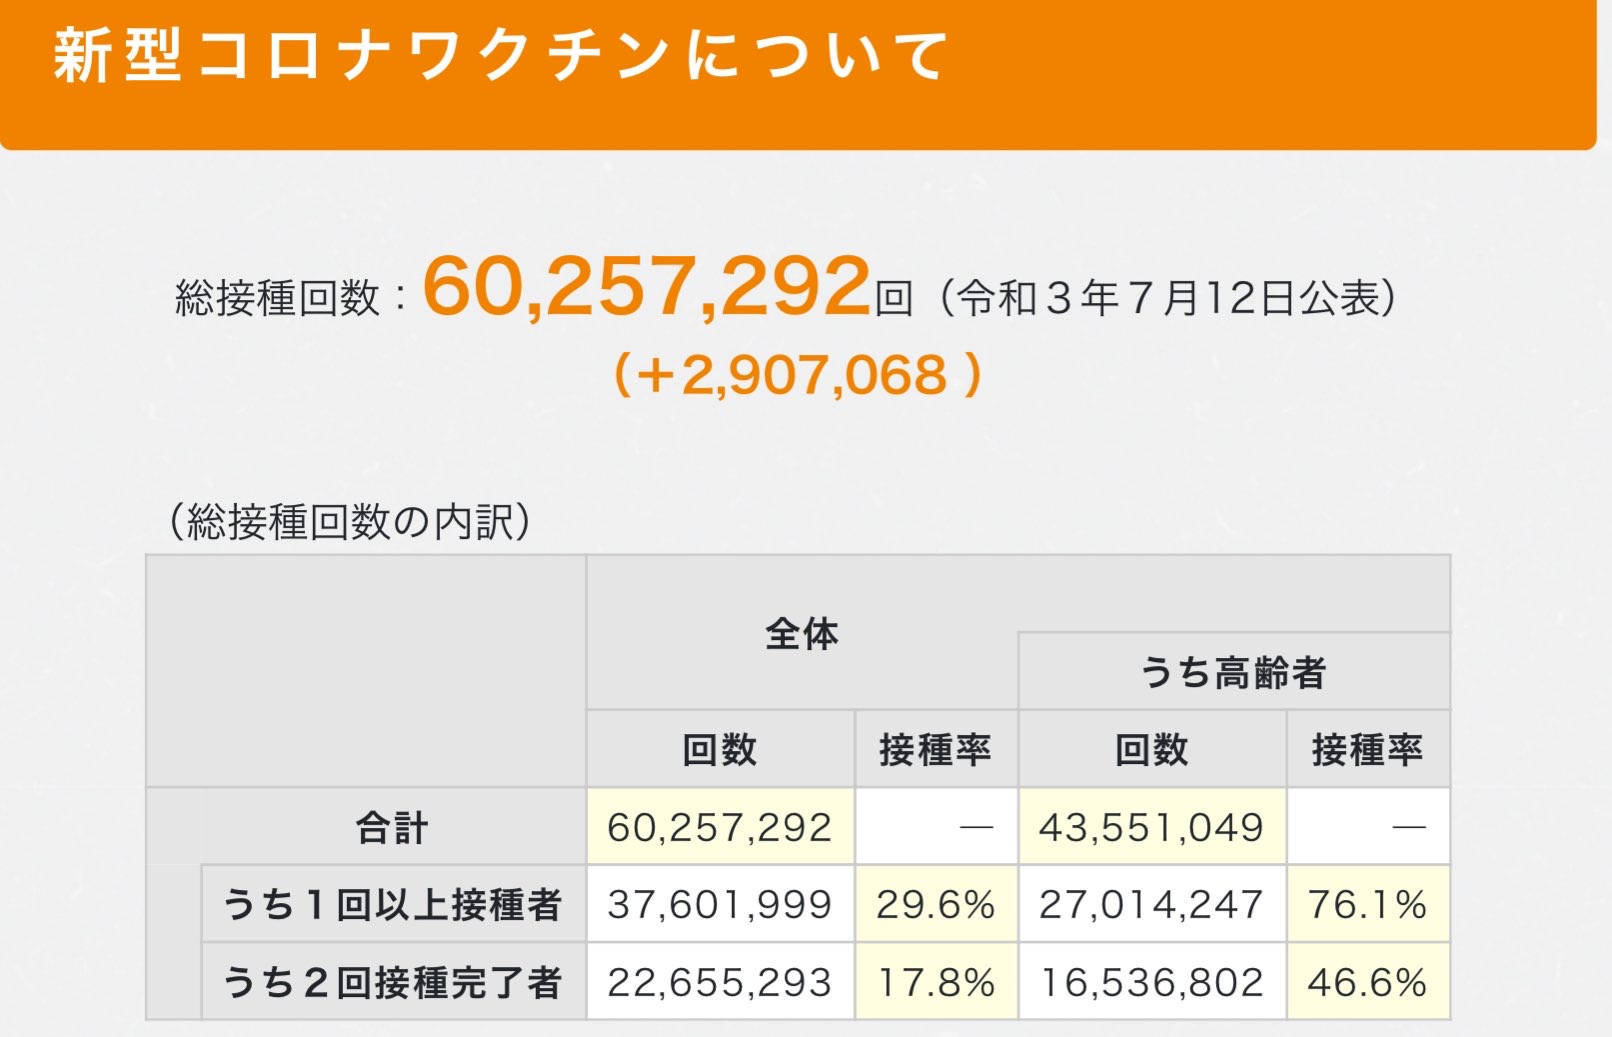Select the うち1回以上接種者 row label
1612x1037 pixels.
pyautogui.click(x=393, y=905)
